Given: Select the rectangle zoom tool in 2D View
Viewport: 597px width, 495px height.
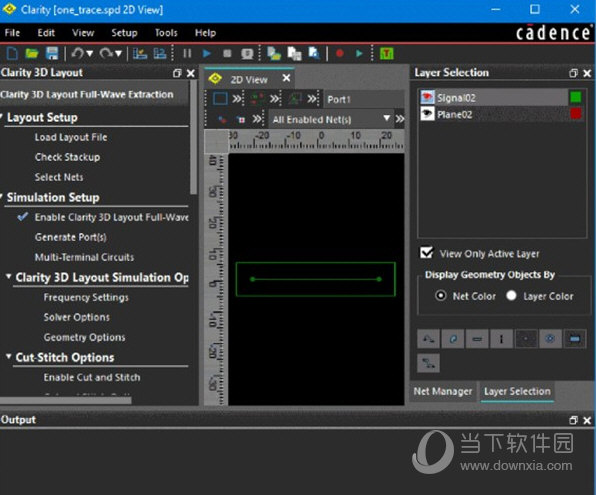Looking at the screenshot, I should coord(220,99).
